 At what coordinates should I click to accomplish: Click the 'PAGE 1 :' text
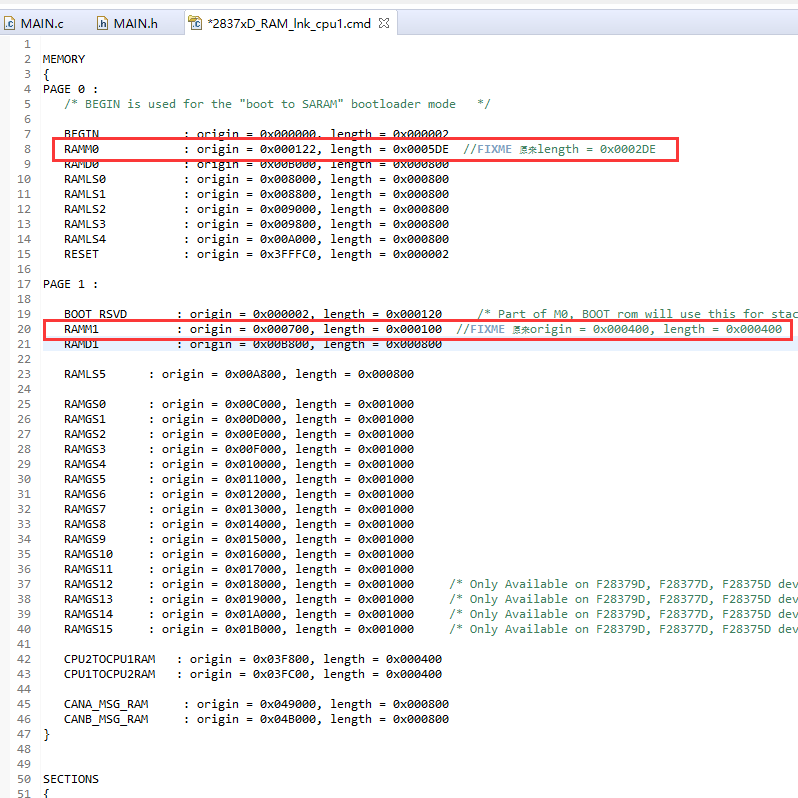pos(70,284)
